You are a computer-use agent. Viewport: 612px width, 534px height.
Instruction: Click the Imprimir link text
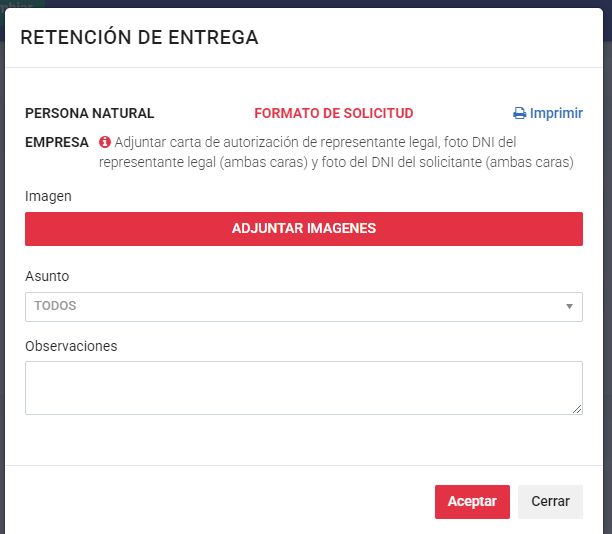click(556, 113)
